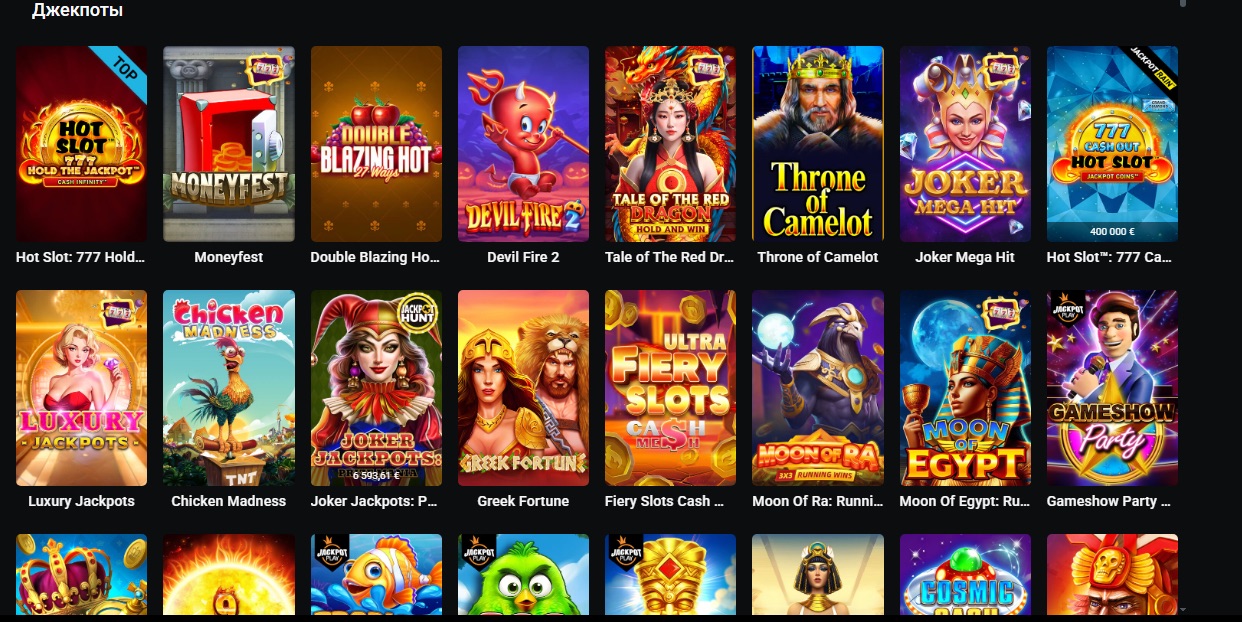Open Moon Of Ra Running Wins tile

point(818,388)
